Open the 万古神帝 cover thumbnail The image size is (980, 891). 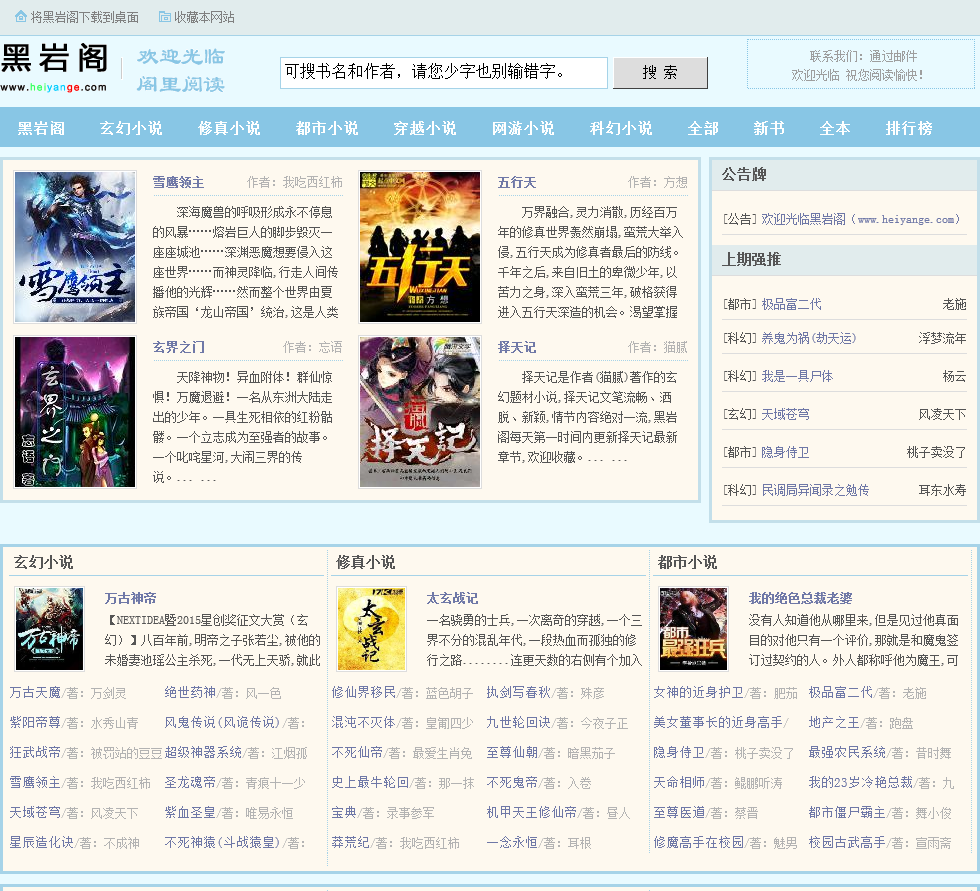49,629
